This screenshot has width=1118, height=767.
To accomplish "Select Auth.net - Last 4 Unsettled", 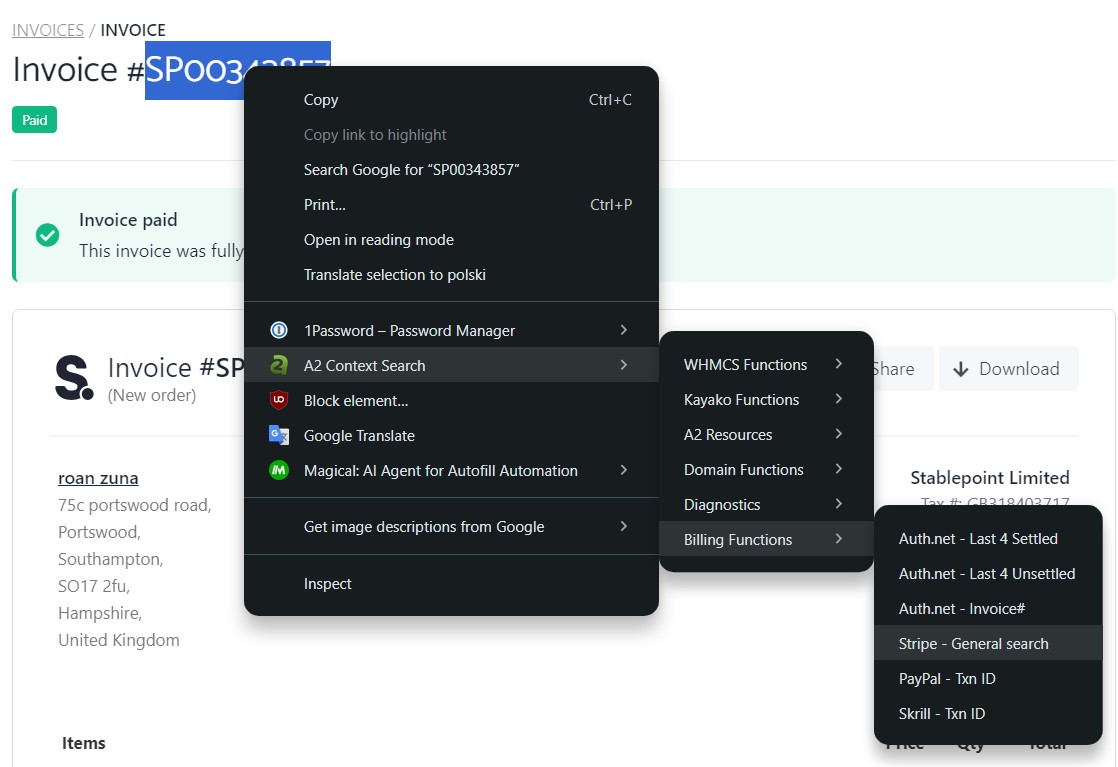I will [x=988, y=573].
